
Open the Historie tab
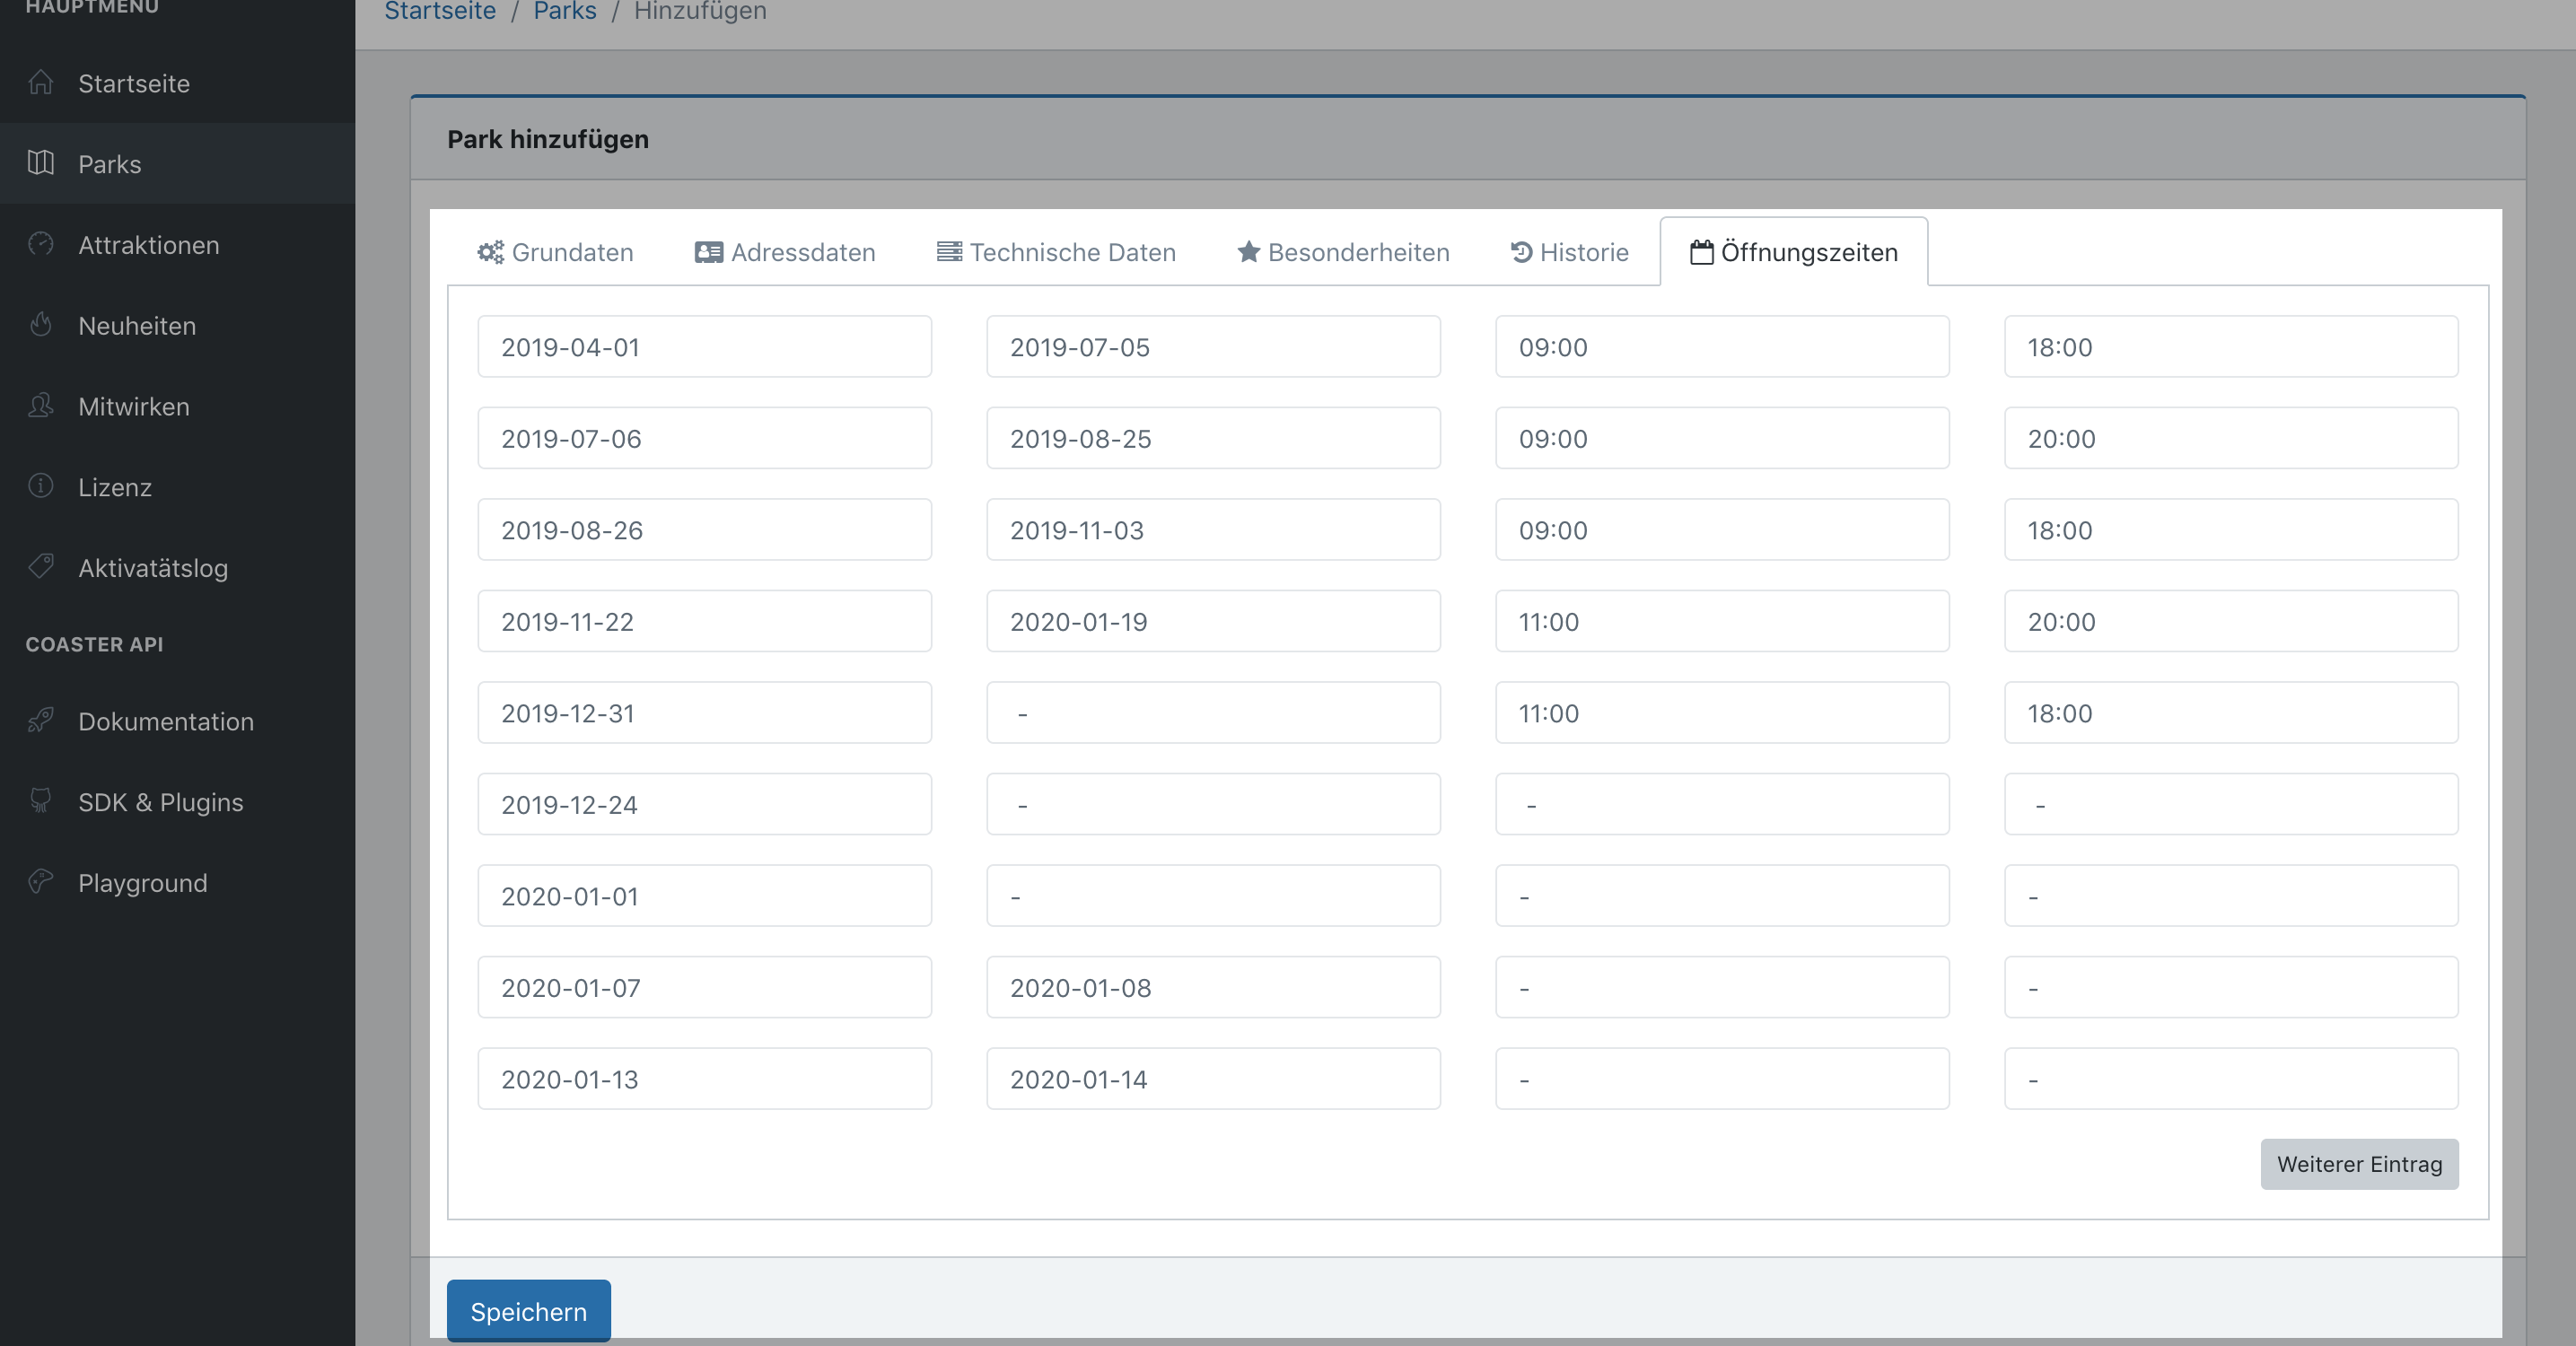1569,252
